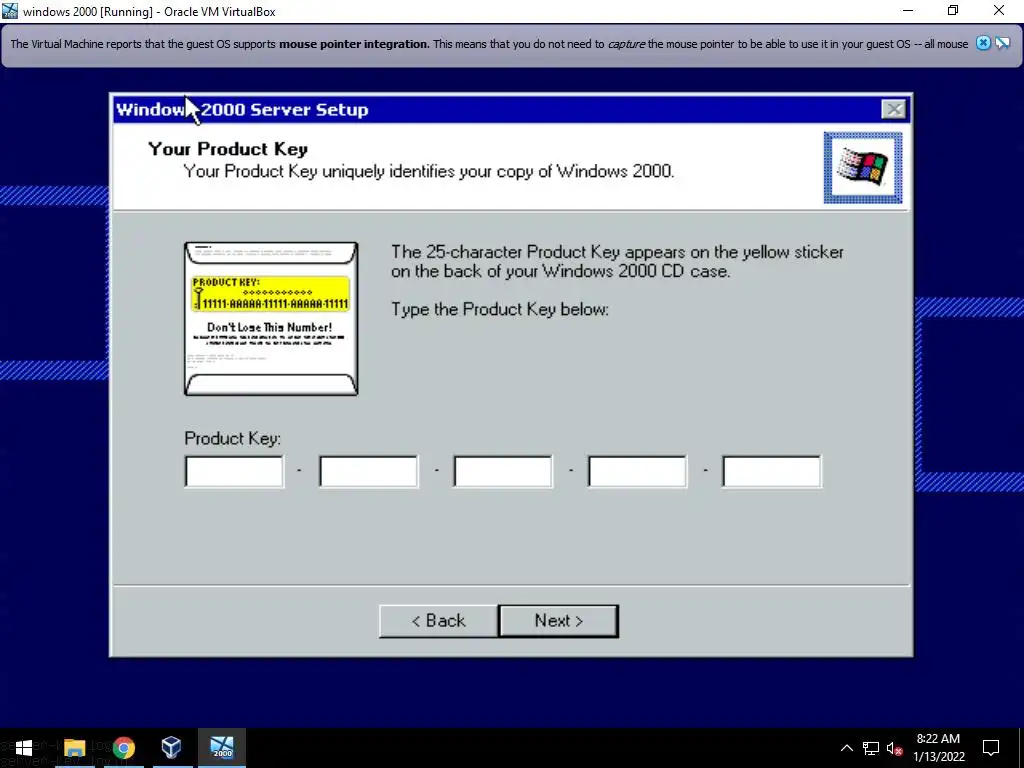Open VirtualBox Manager taskbar icon
Viewport: 1024px width, 768px height.
click(172, 748)
